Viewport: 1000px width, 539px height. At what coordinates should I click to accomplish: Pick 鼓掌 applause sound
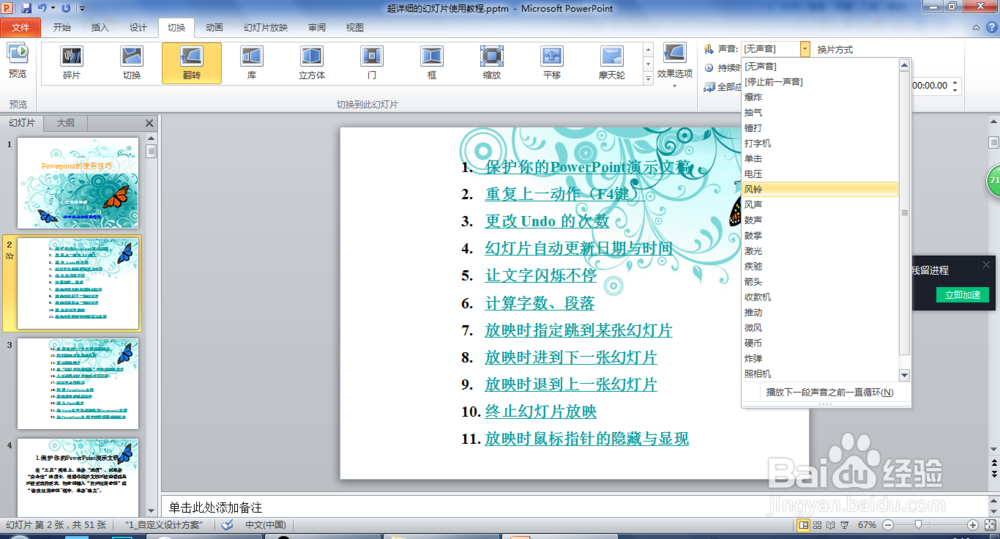click(820, 235)
